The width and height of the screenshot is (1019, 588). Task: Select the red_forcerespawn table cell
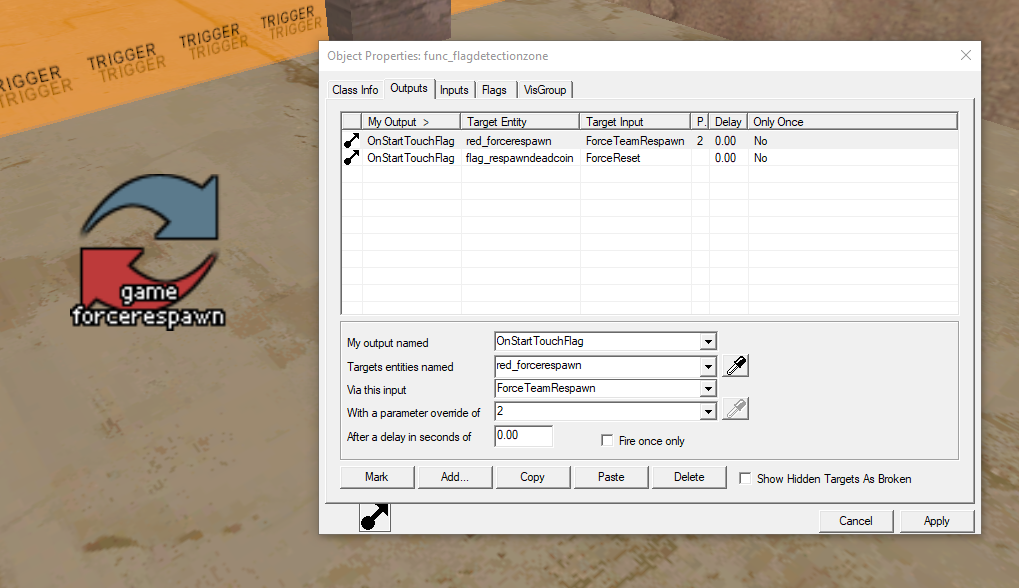click(x=509, y=141)
